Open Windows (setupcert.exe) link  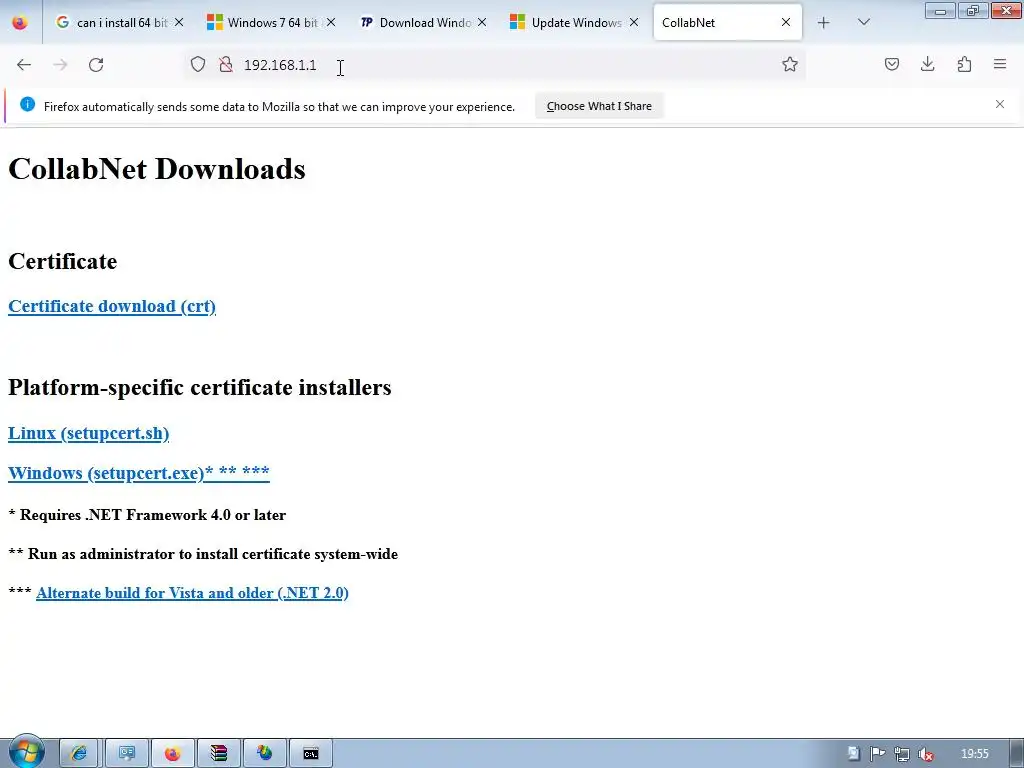[138, 473]
